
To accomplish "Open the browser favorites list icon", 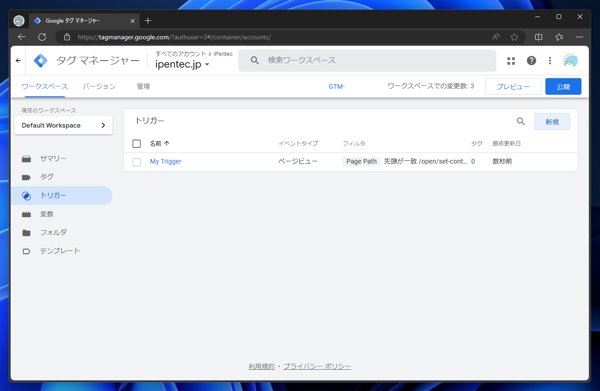I will (x=559, y=37).
